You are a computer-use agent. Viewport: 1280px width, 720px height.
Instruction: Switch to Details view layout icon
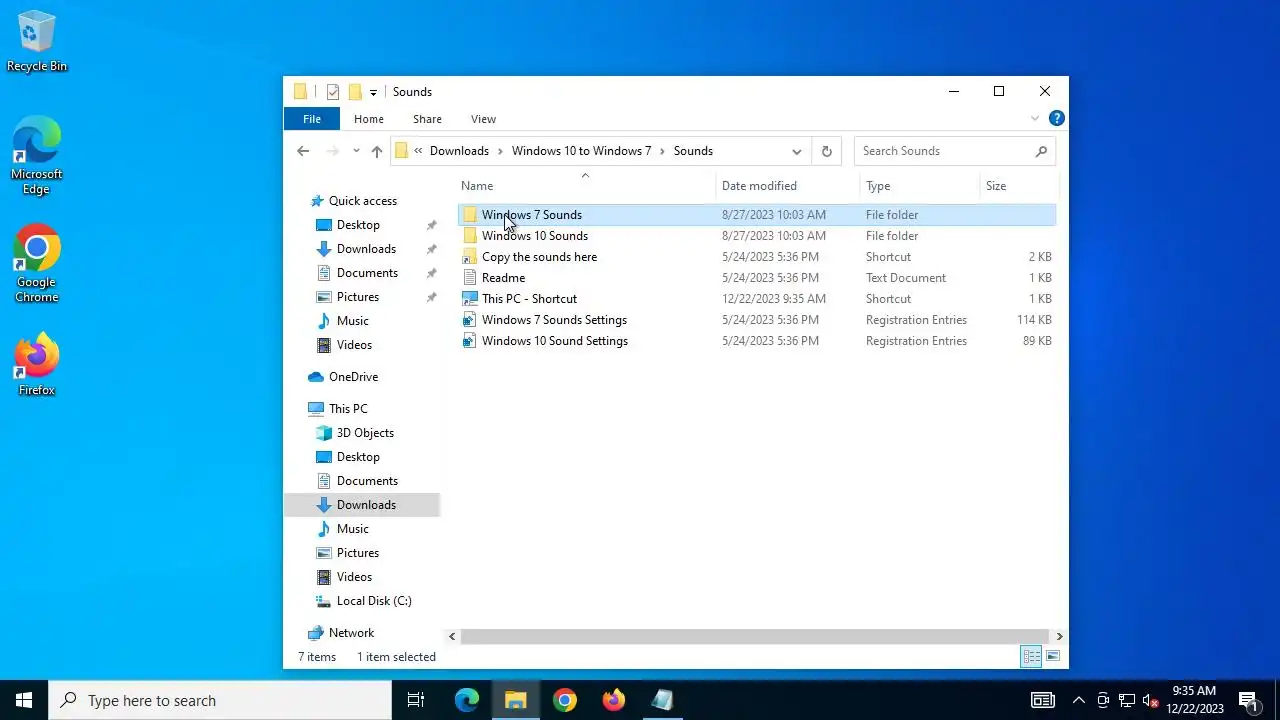1031,657
